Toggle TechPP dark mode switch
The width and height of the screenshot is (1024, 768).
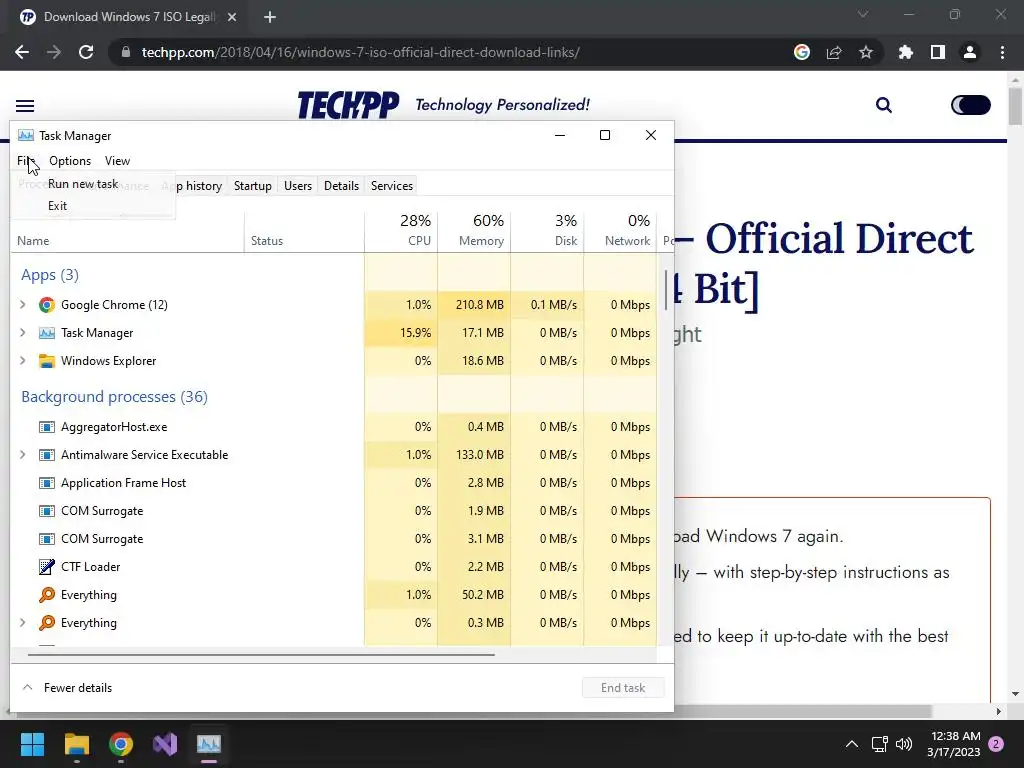click(970, 105)
